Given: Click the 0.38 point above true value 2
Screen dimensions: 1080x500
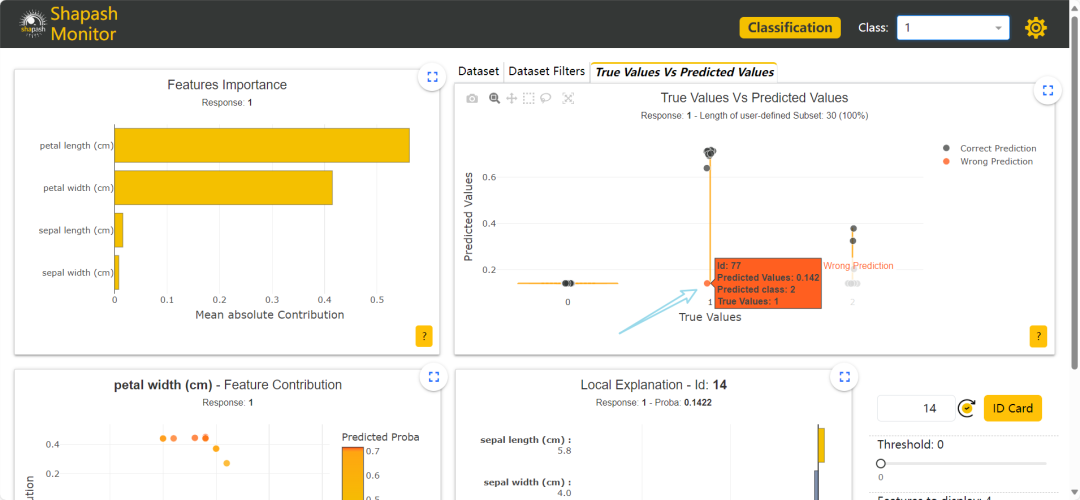Looking at the screenshot, I should click(x=853, y=228).
